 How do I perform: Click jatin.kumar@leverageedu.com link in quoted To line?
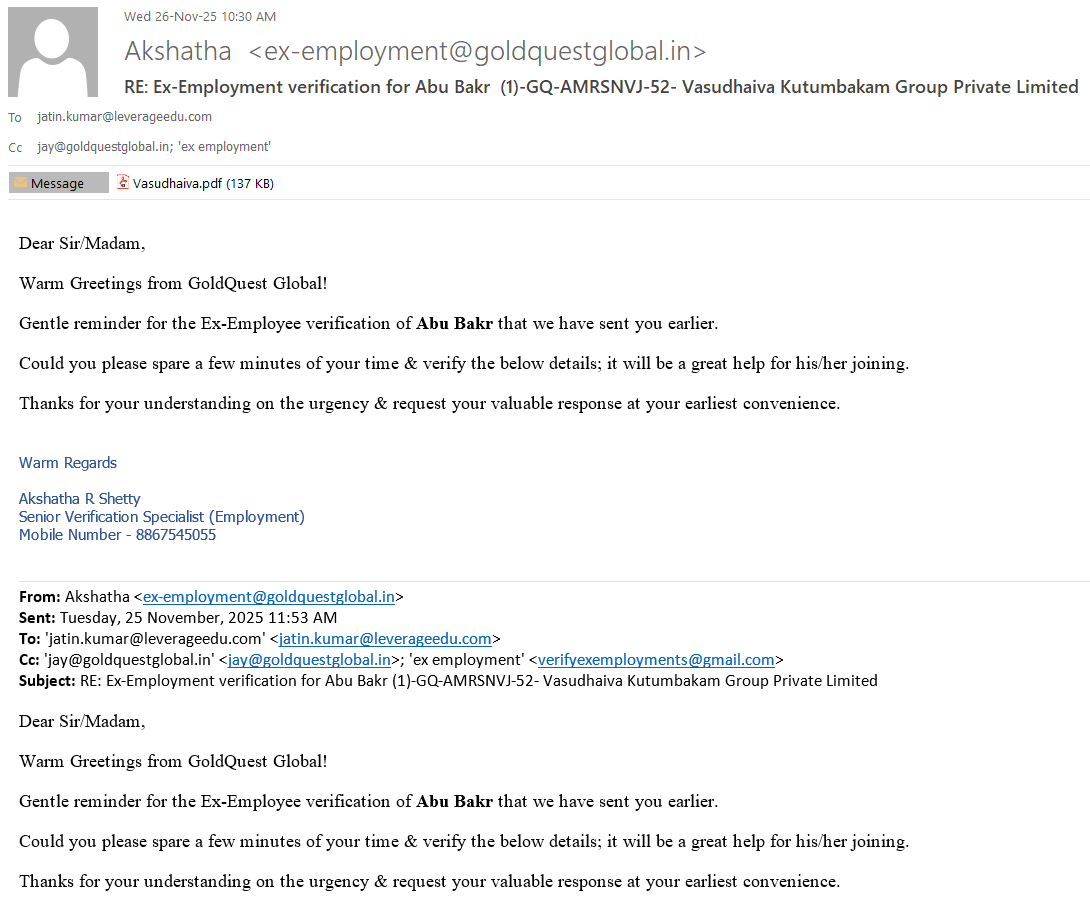tap(385, 639)
